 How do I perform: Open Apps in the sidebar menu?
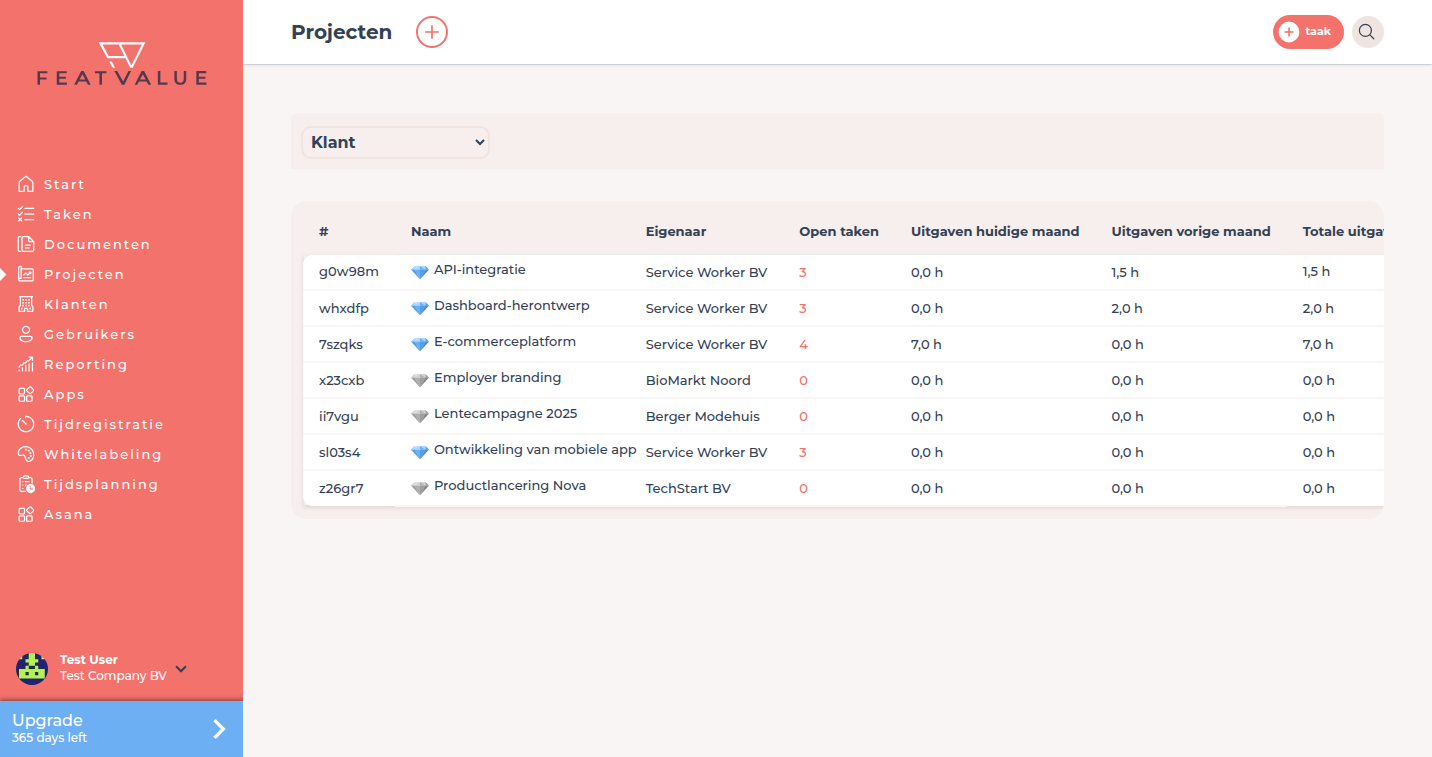click(64, 394)
